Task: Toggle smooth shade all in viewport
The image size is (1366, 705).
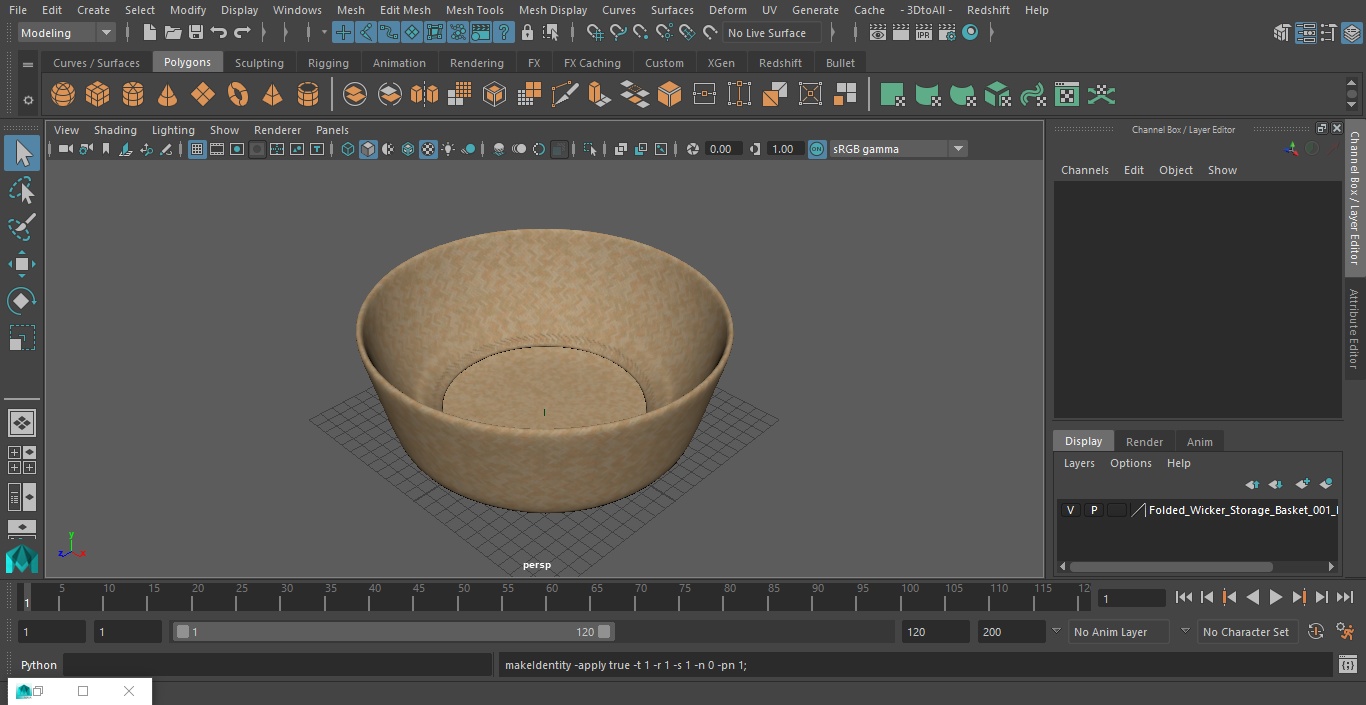Action: point(368,149)
